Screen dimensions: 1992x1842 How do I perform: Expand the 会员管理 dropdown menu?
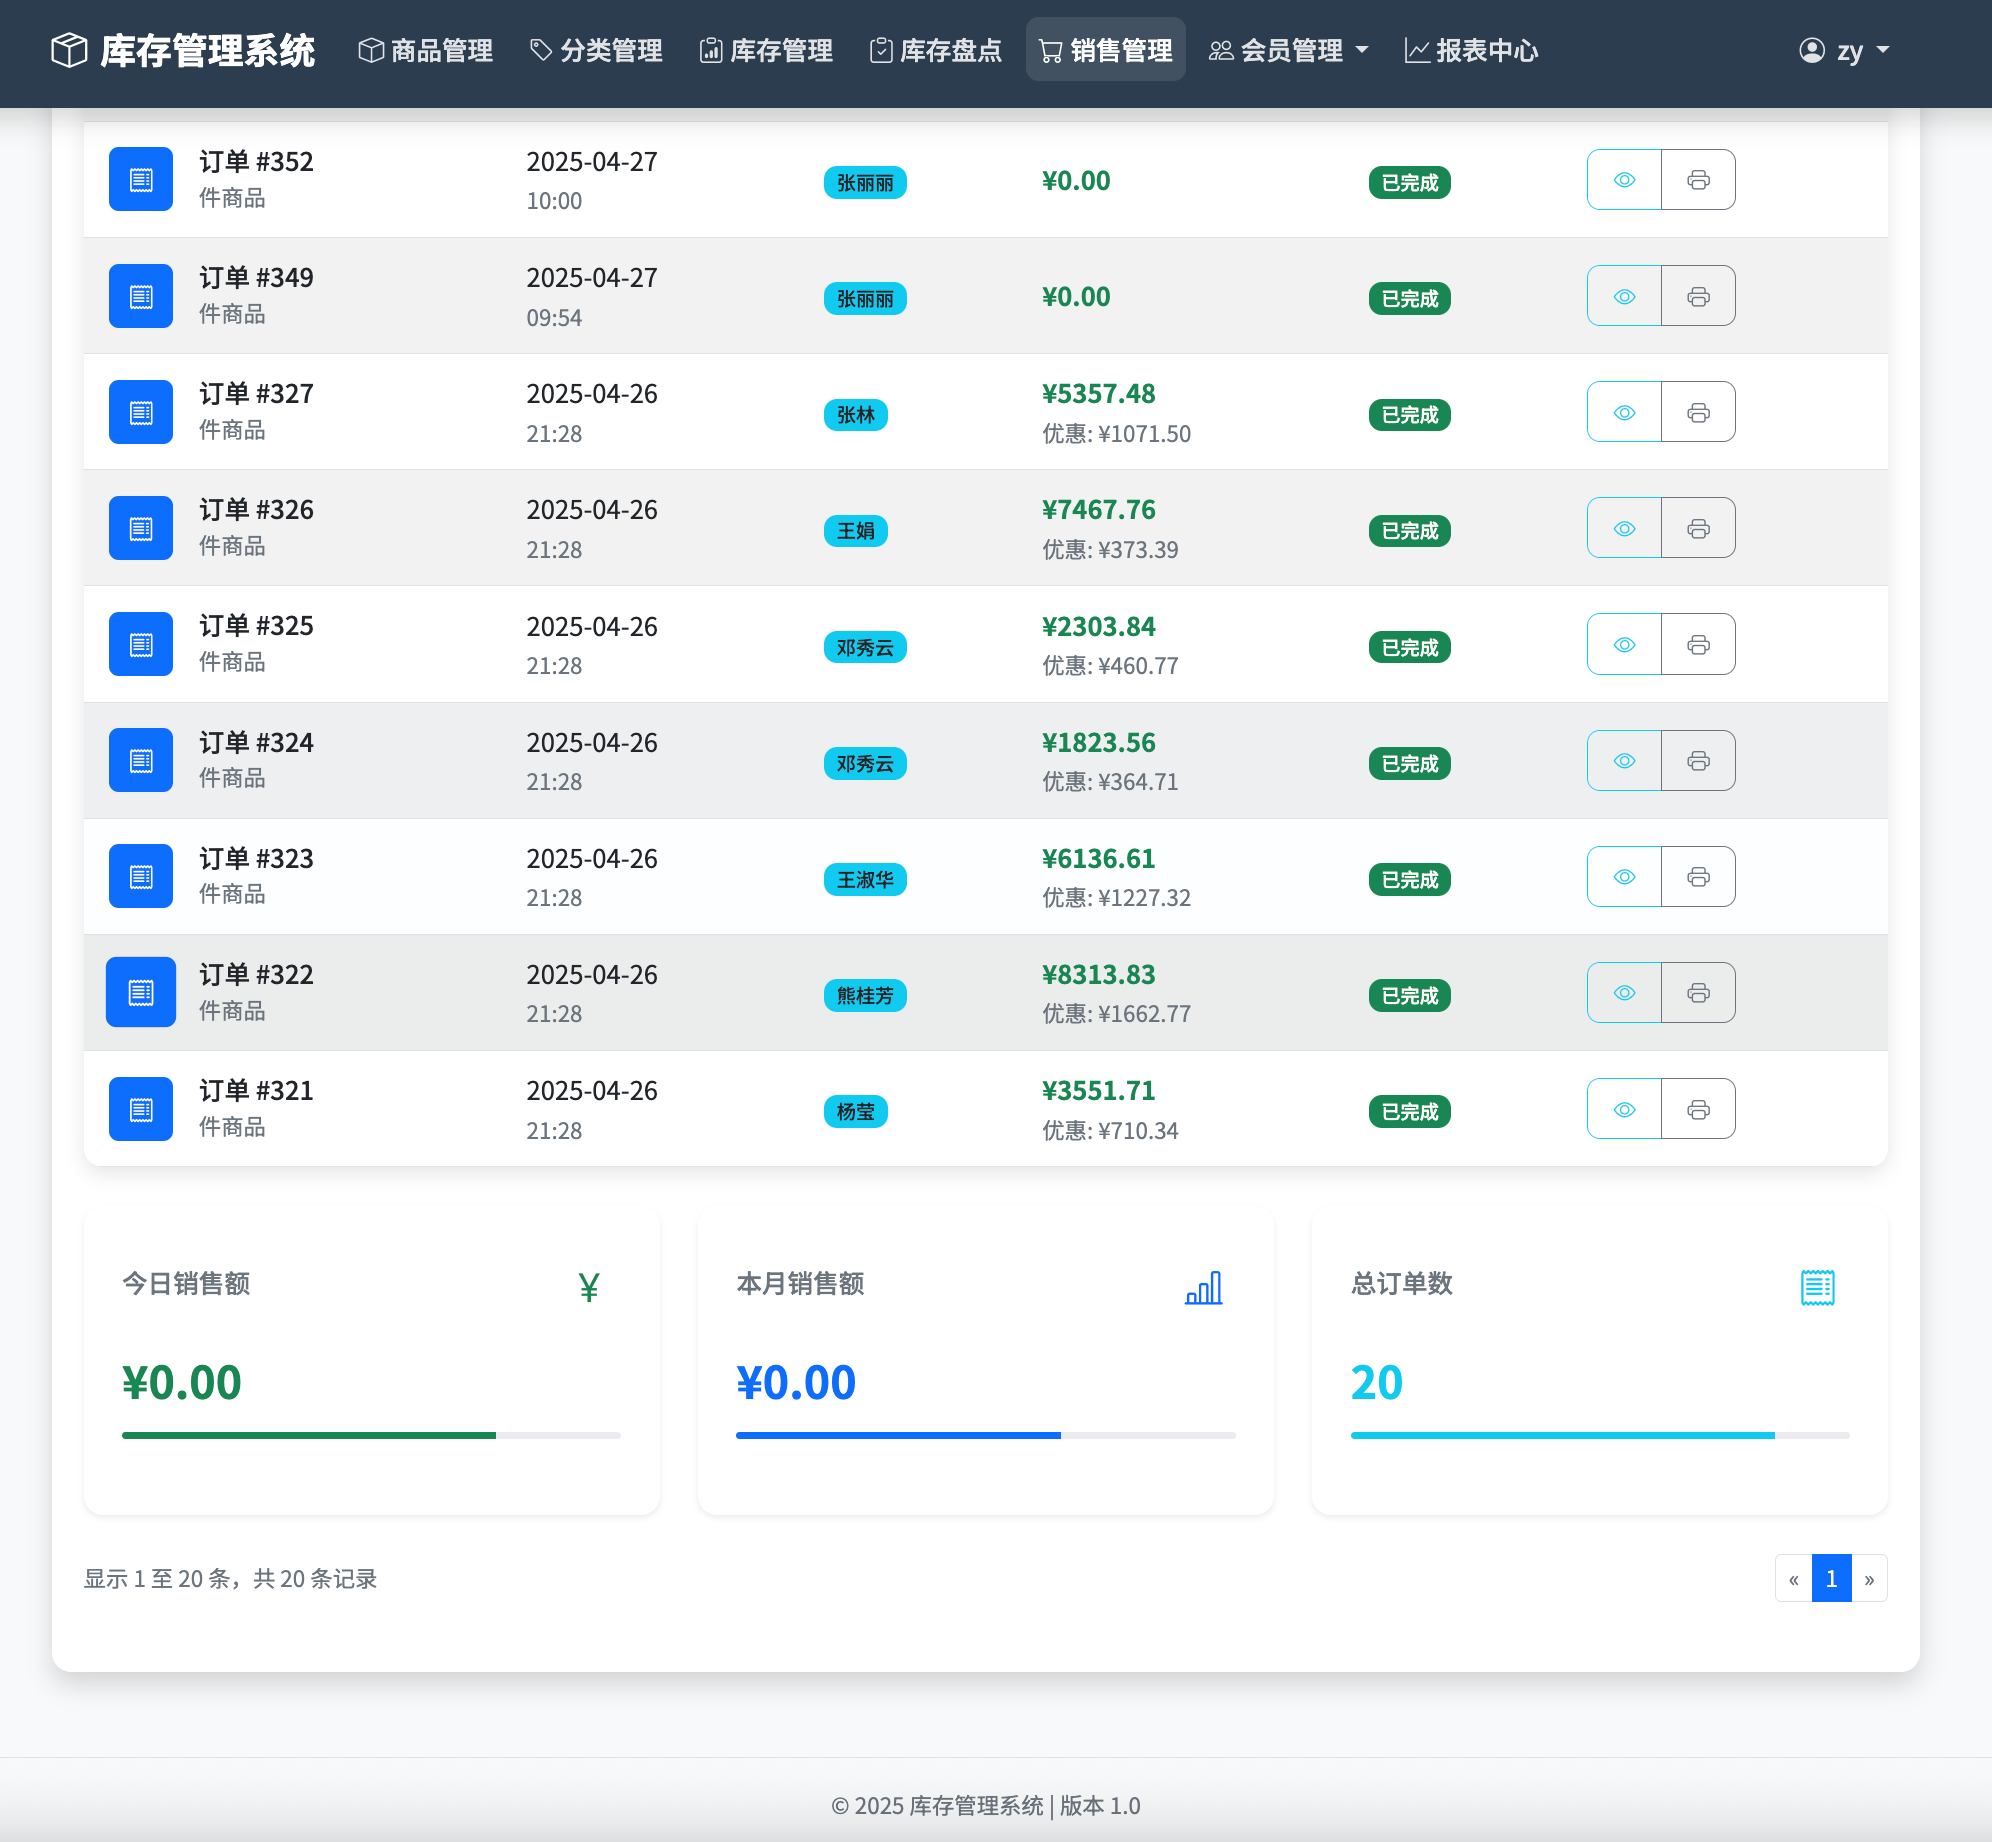(x=1288, y=50)
